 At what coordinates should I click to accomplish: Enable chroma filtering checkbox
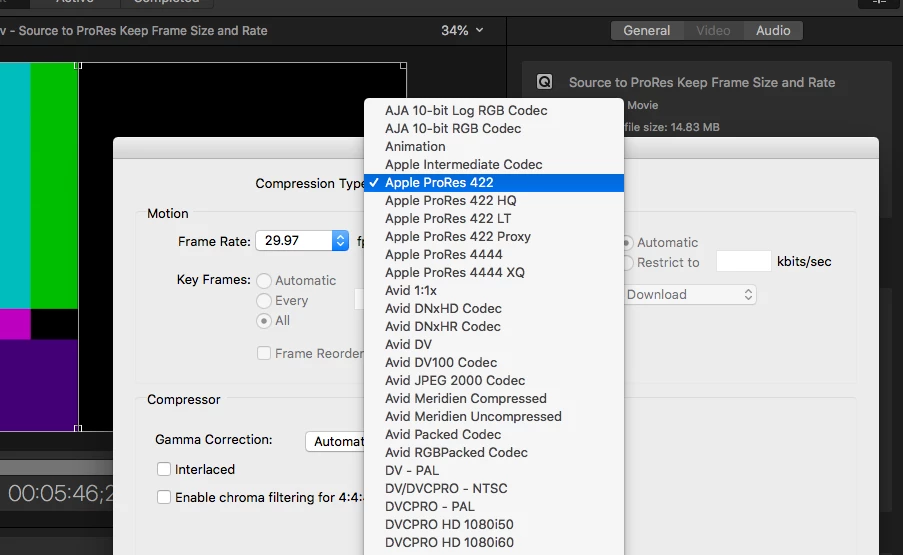tap(164, 497)
